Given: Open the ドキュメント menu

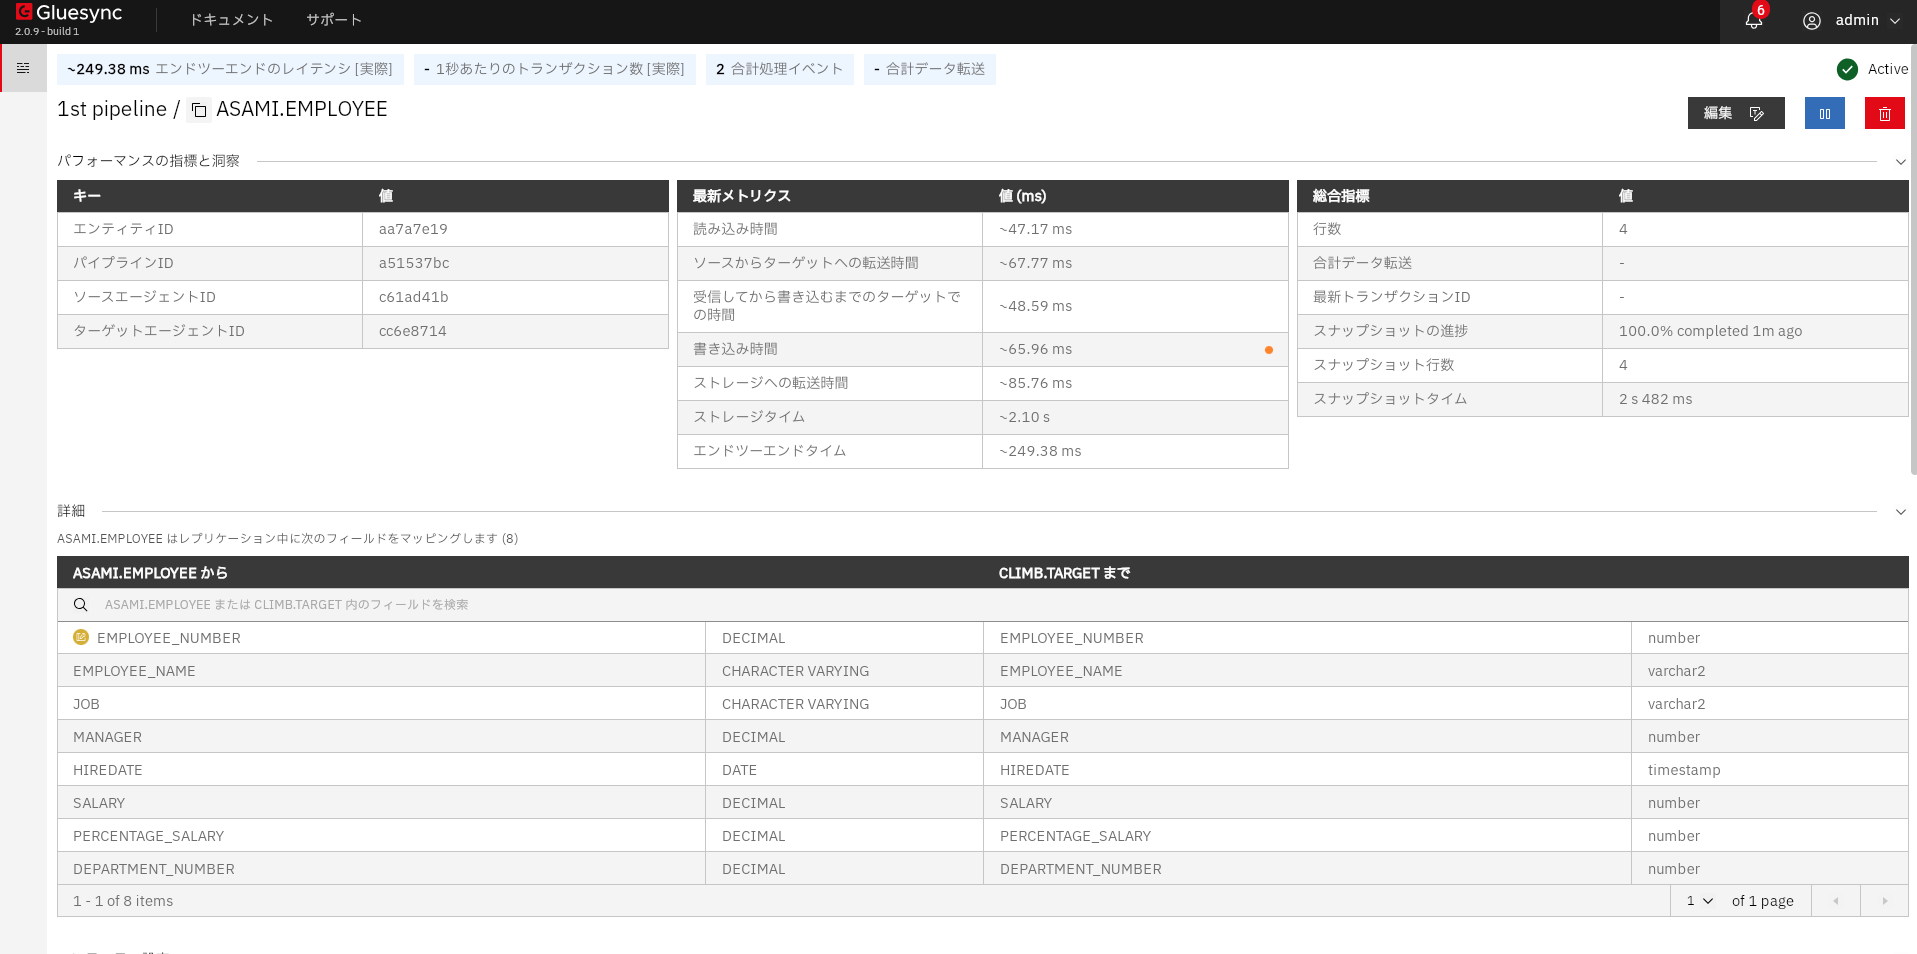Looking at the screenshot, I should pyautogui.click(x=231, y=20).
